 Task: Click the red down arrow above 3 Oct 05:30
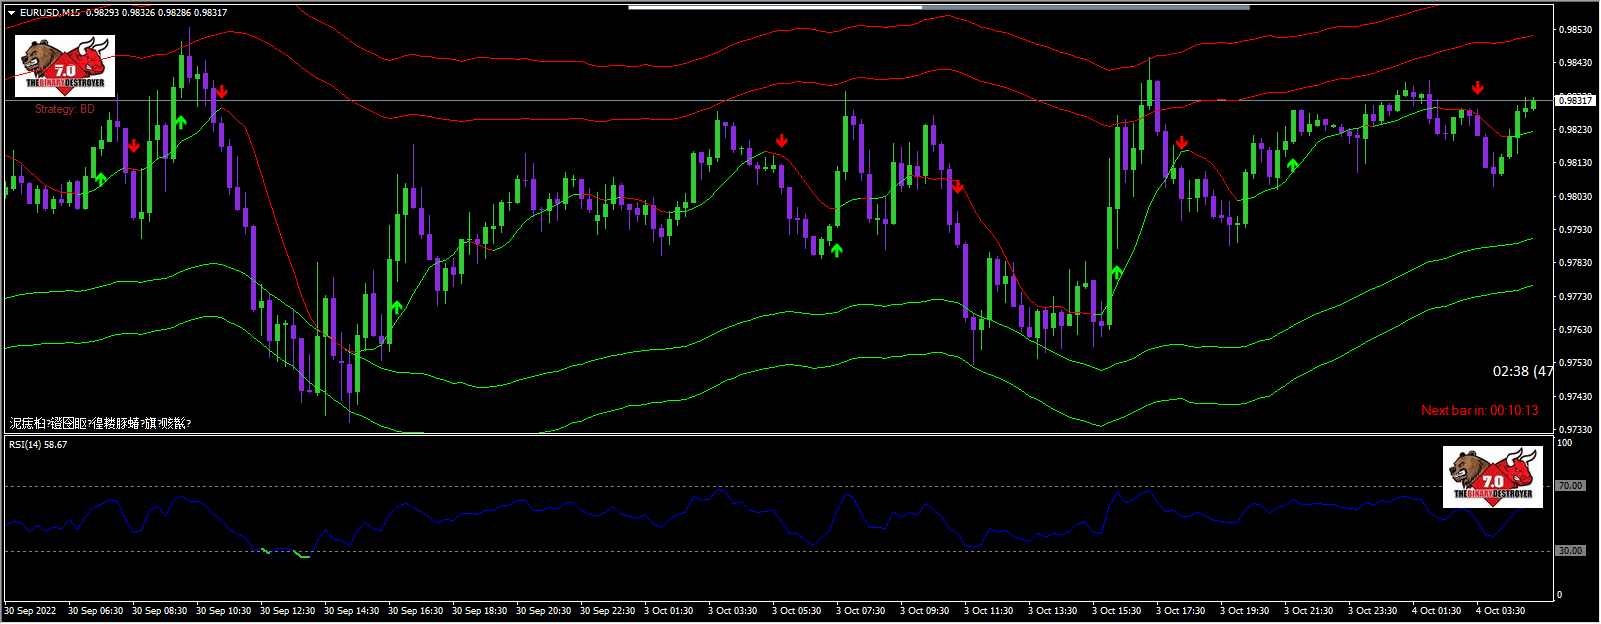(782, 141)
